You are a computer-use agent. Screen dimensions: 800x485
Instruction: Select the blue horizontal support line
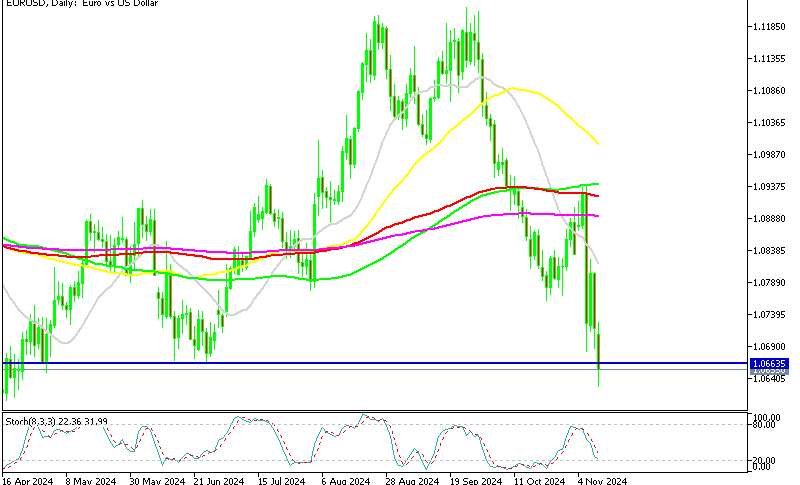pyautogui.click(x=375, y=363)
